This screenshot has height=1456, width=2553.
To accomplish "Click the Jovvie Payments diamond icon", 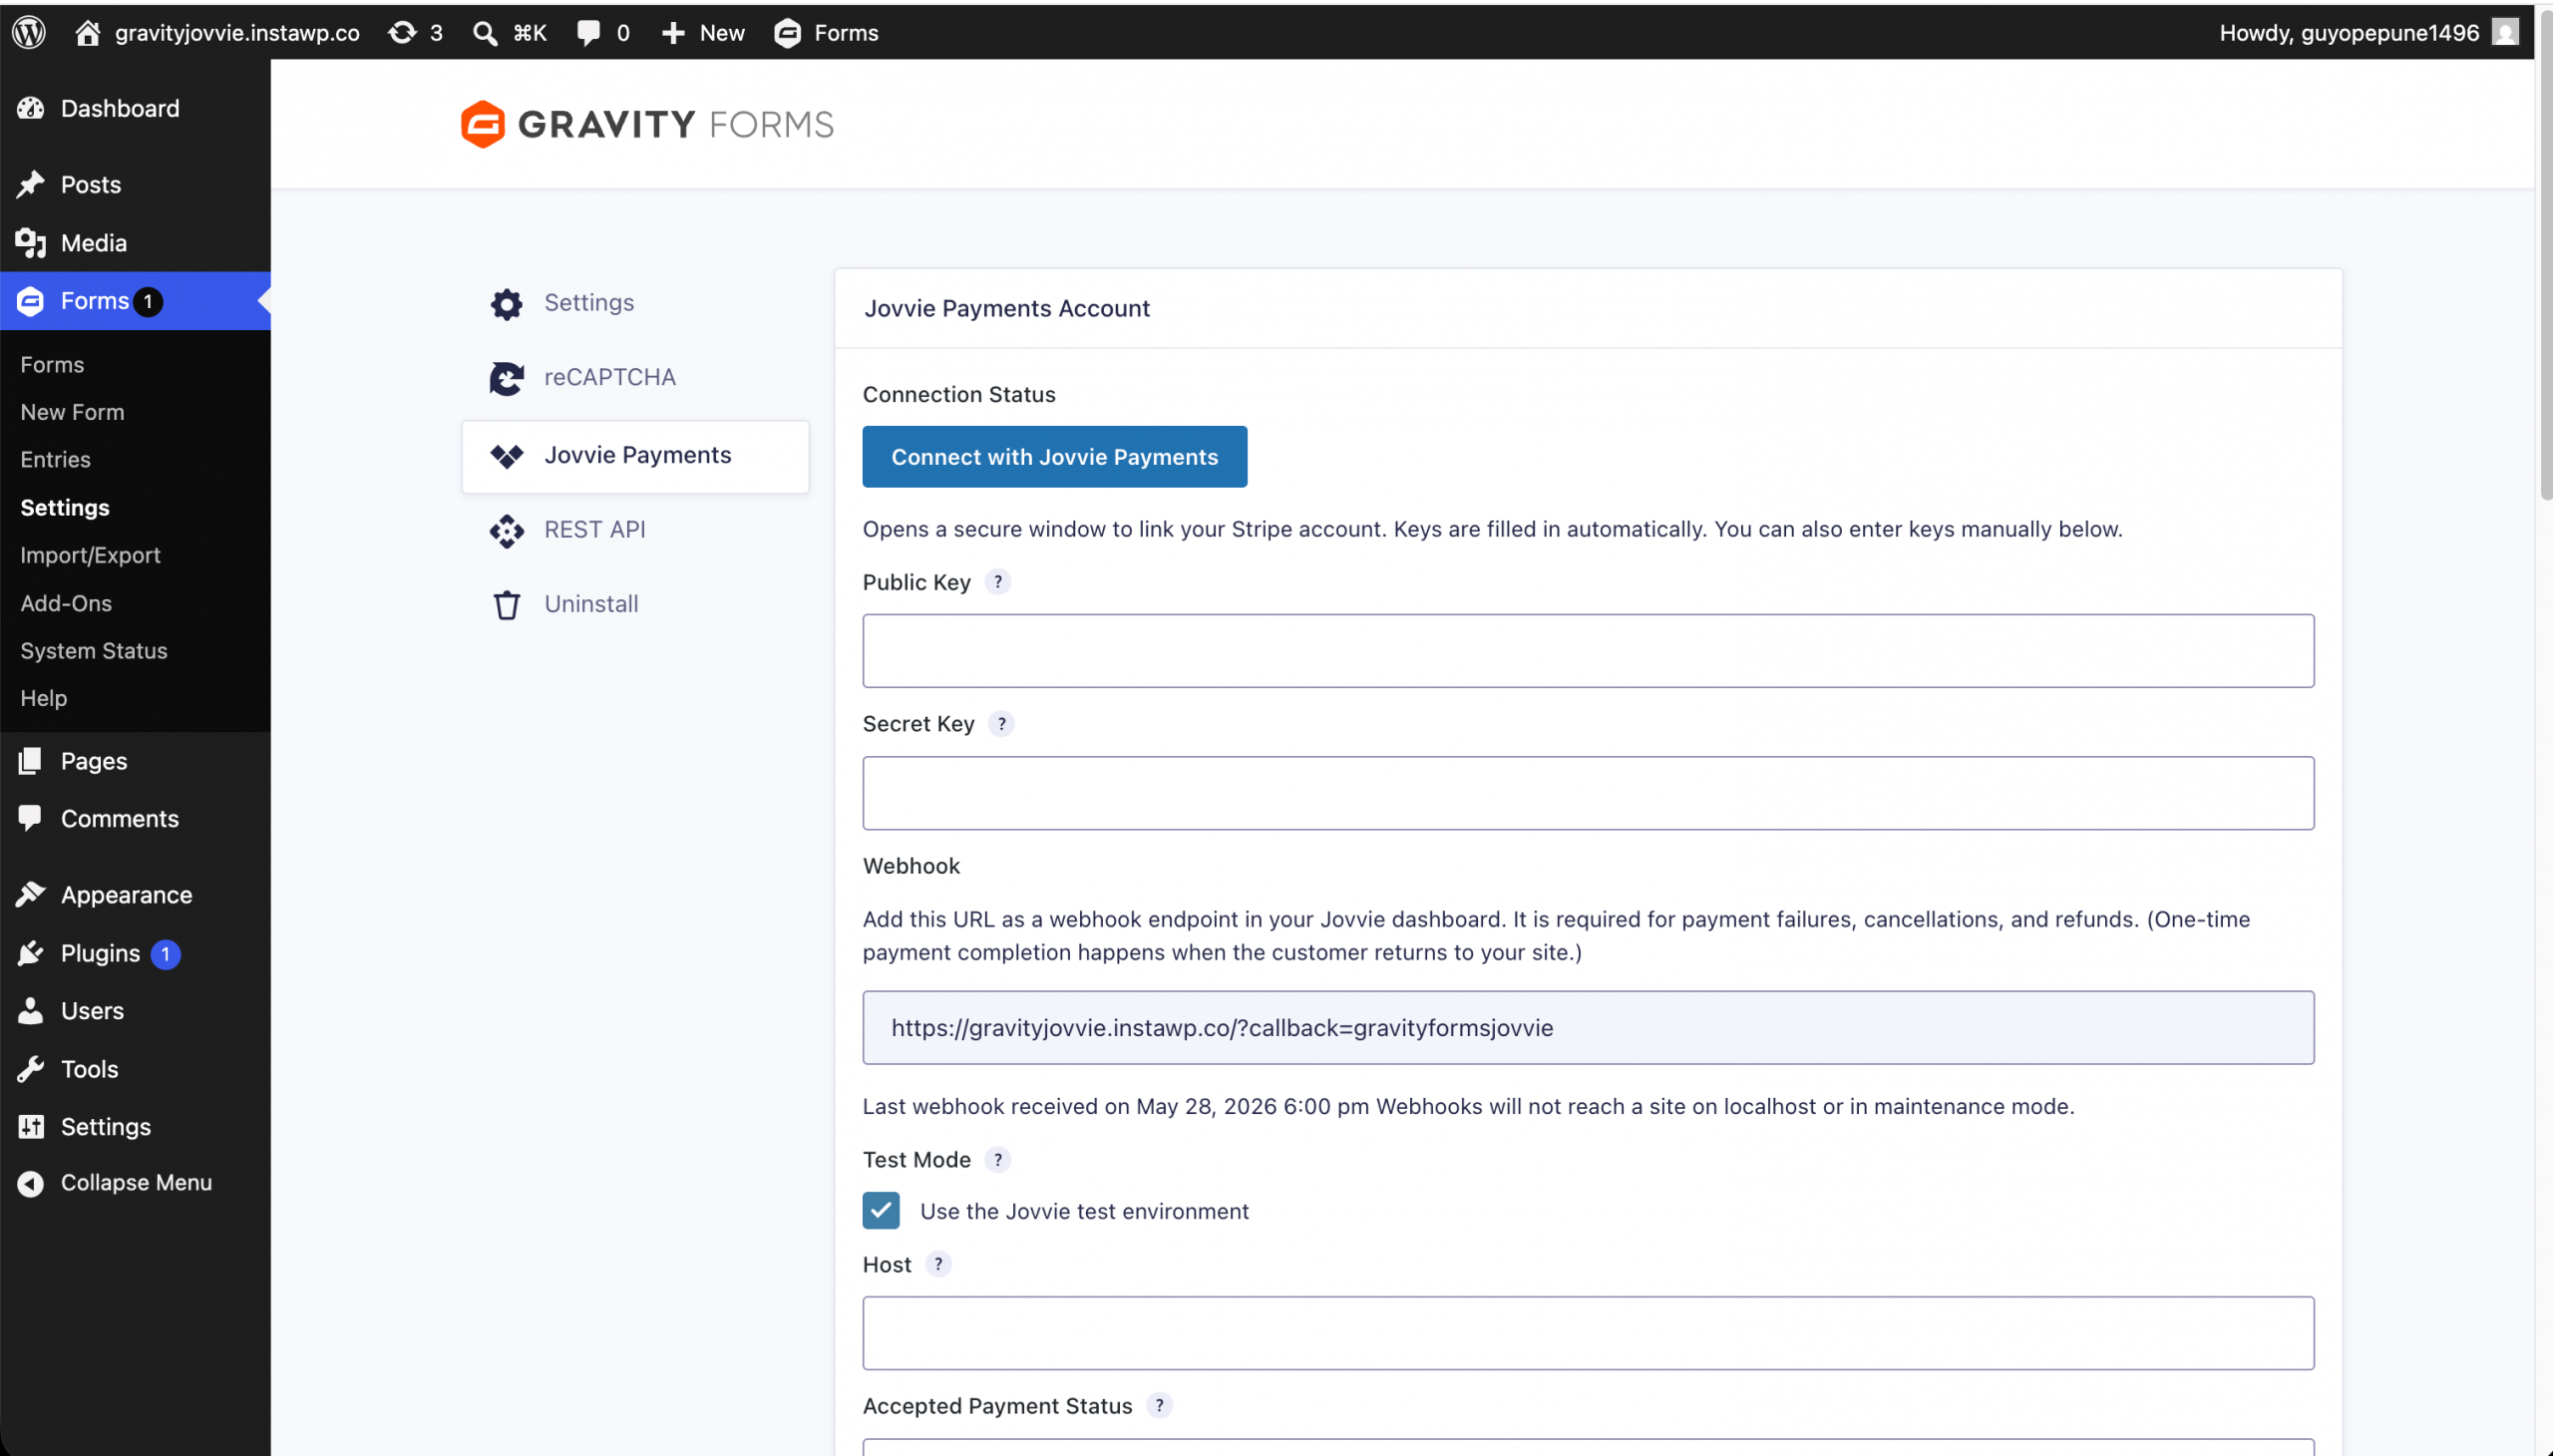I will click(x=507, y=456).
